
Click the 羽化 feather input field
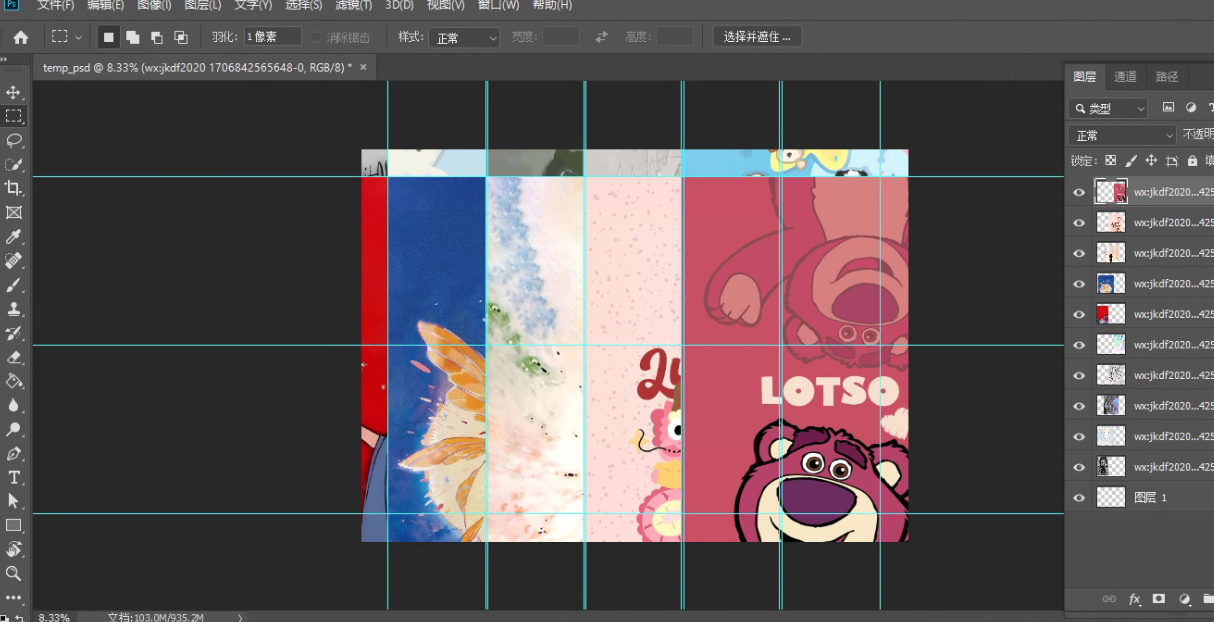[x=272, y=37]
